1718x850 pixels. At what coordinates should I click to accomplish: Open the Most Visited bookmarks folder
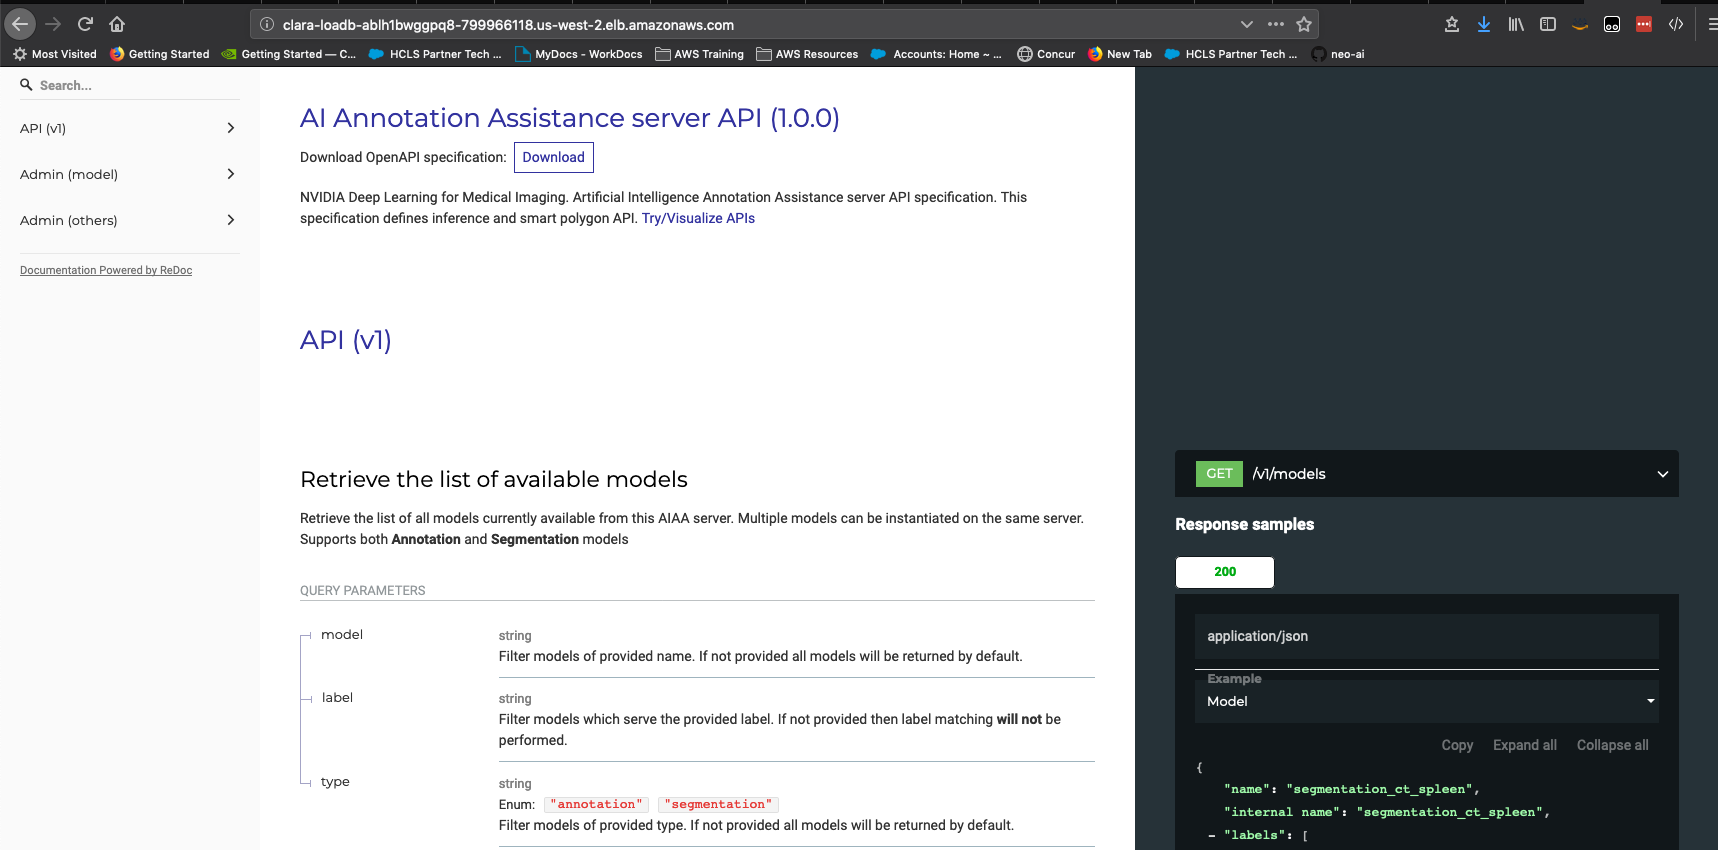coord(55,54)
